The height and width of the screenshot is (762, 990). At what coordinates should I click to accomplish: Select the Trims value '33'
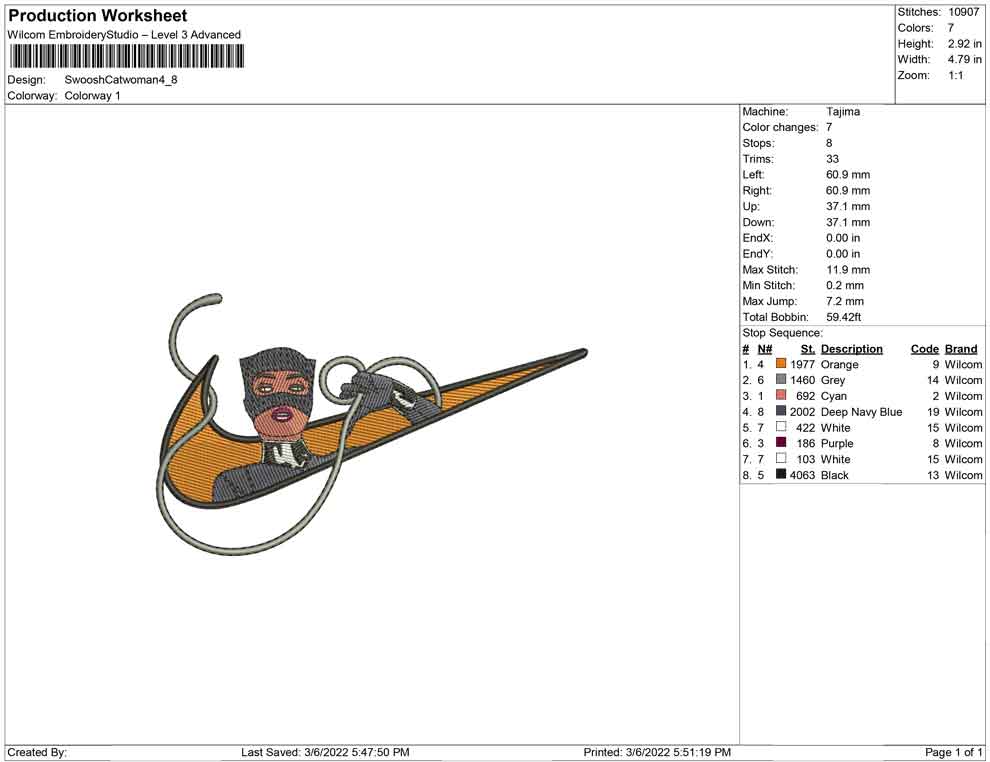coord(833,159)
